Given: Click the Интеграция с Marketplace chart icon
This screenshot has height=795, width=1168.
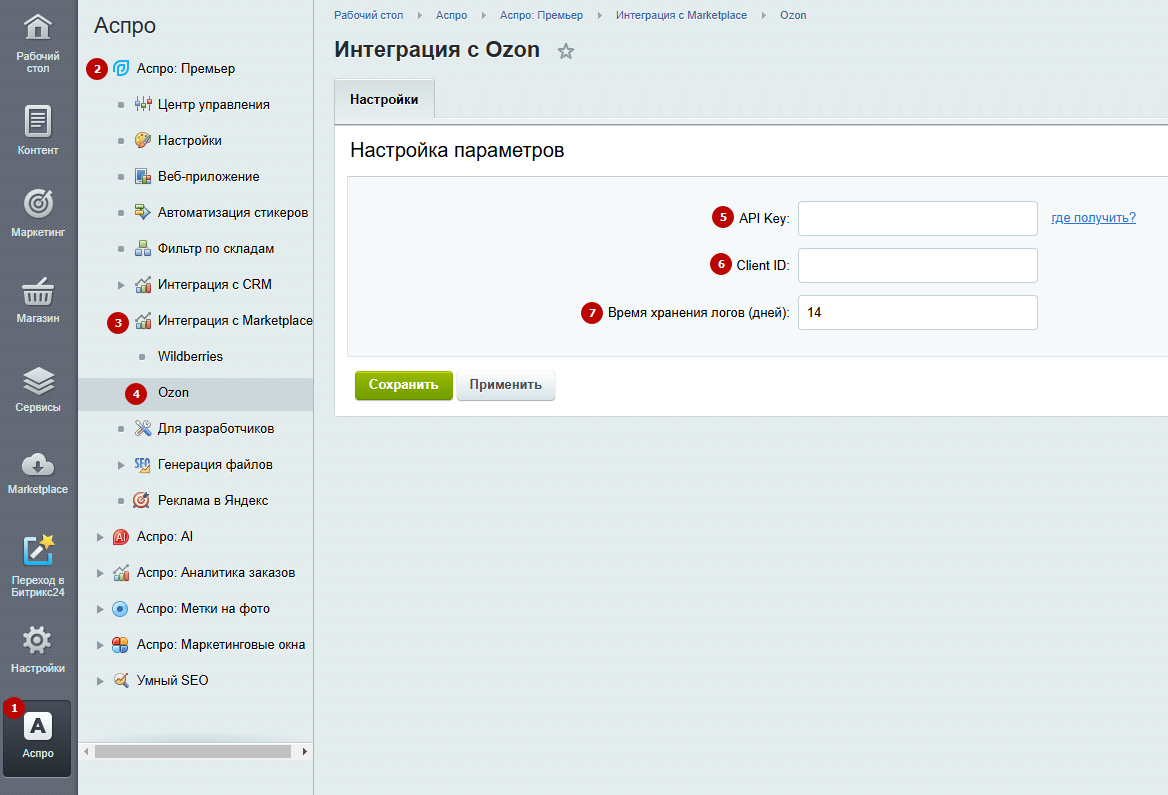Looking at the screenshot, I should point(143,320).
